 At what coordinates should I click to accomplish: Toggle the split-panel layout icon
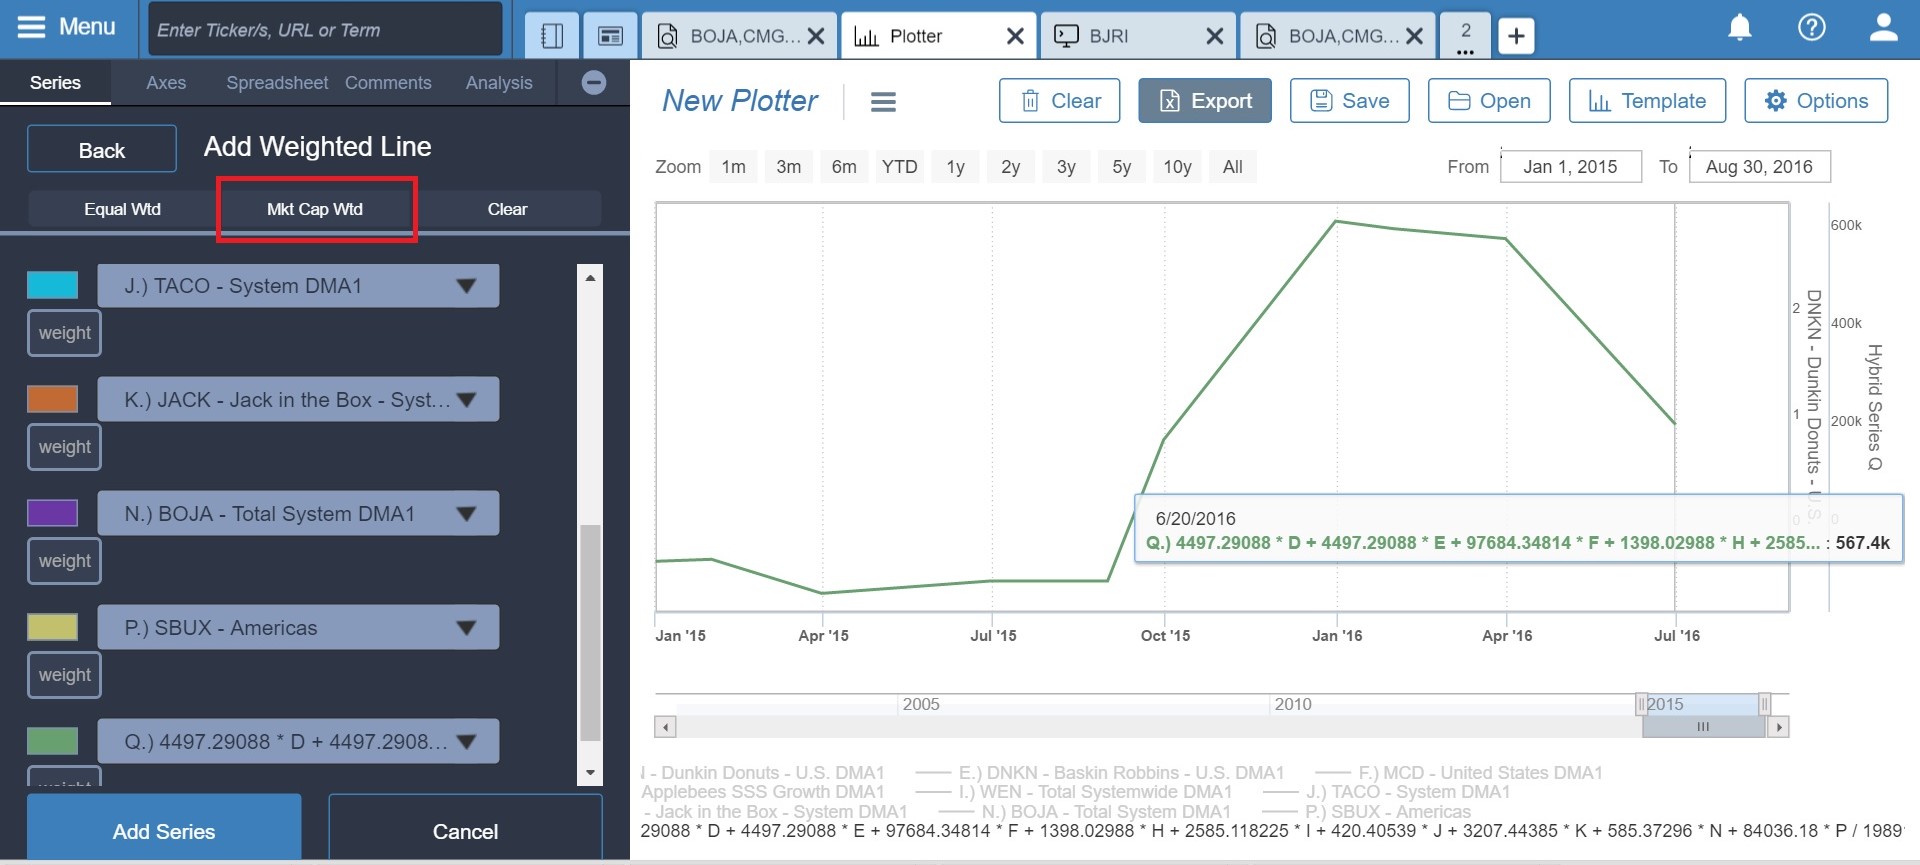tap(552, 36)
